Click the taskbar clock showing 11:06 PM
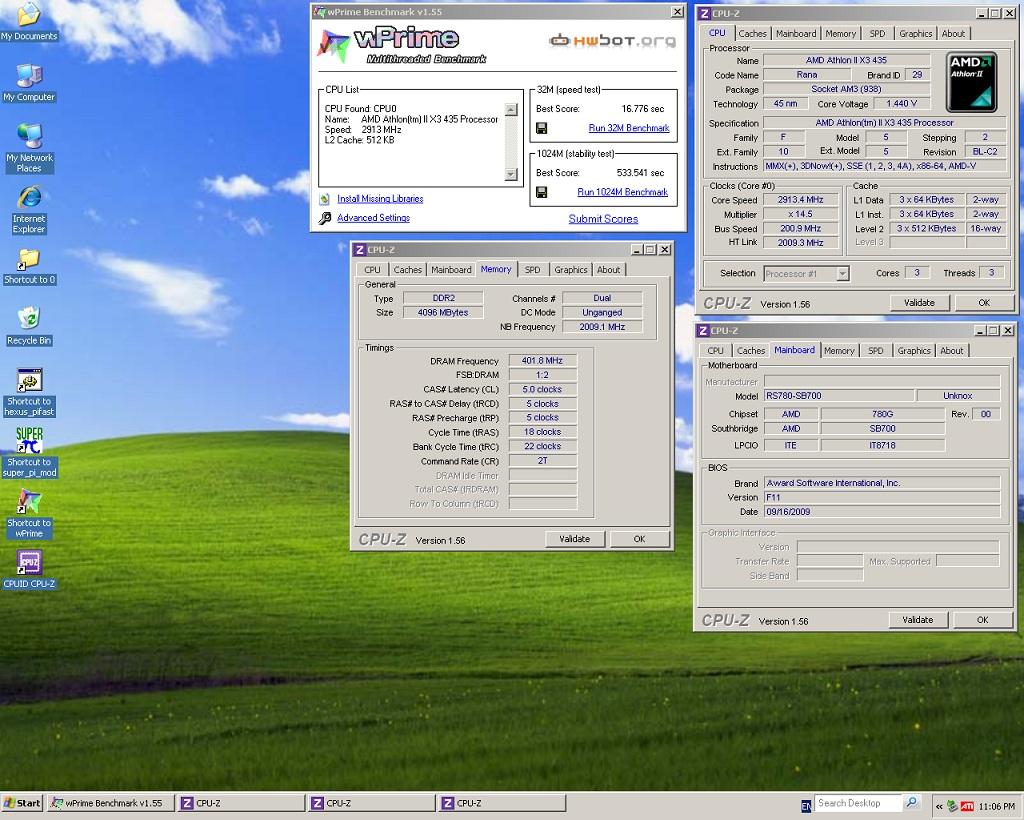The width and height of the screenshot is (1024, 820). coord(997,806)
